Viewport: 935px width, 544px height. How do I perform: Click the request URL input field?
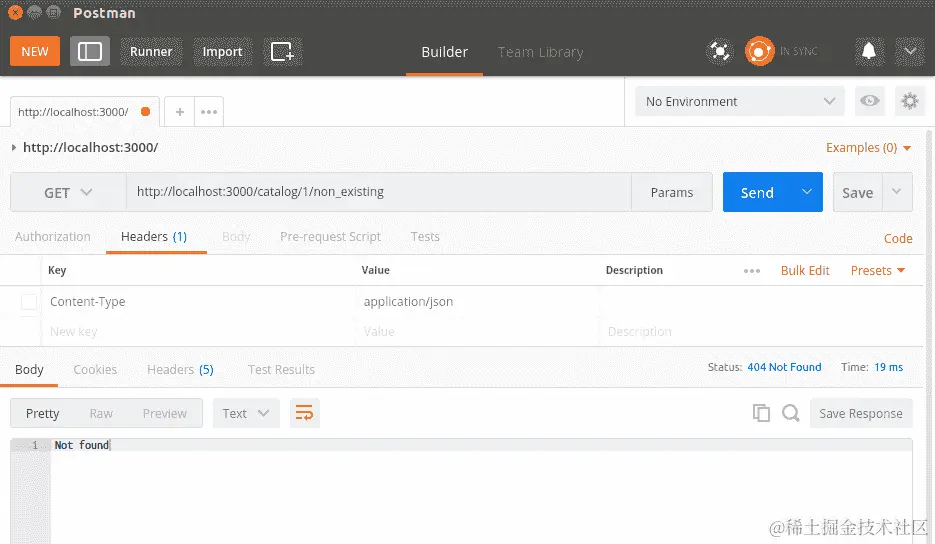click(379, 192)
